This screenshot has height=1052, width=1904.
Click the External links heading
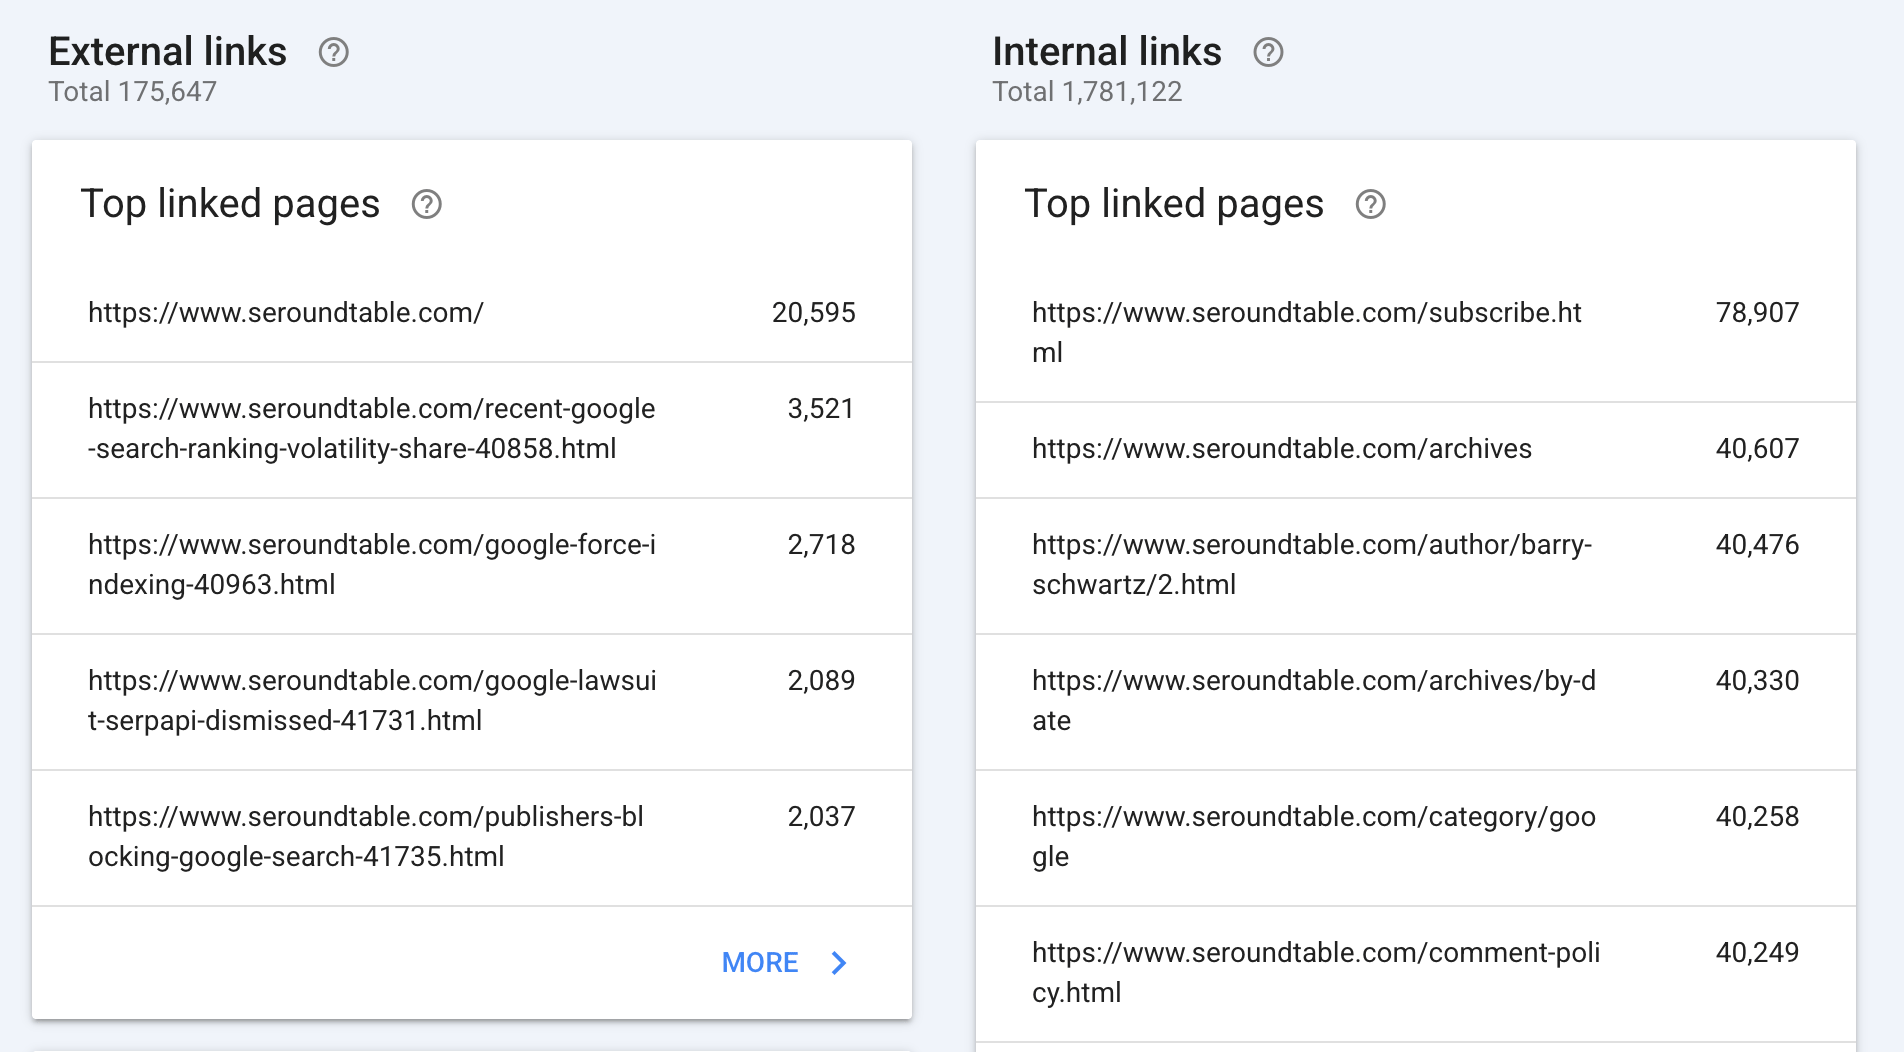click(x=168, y=52)
